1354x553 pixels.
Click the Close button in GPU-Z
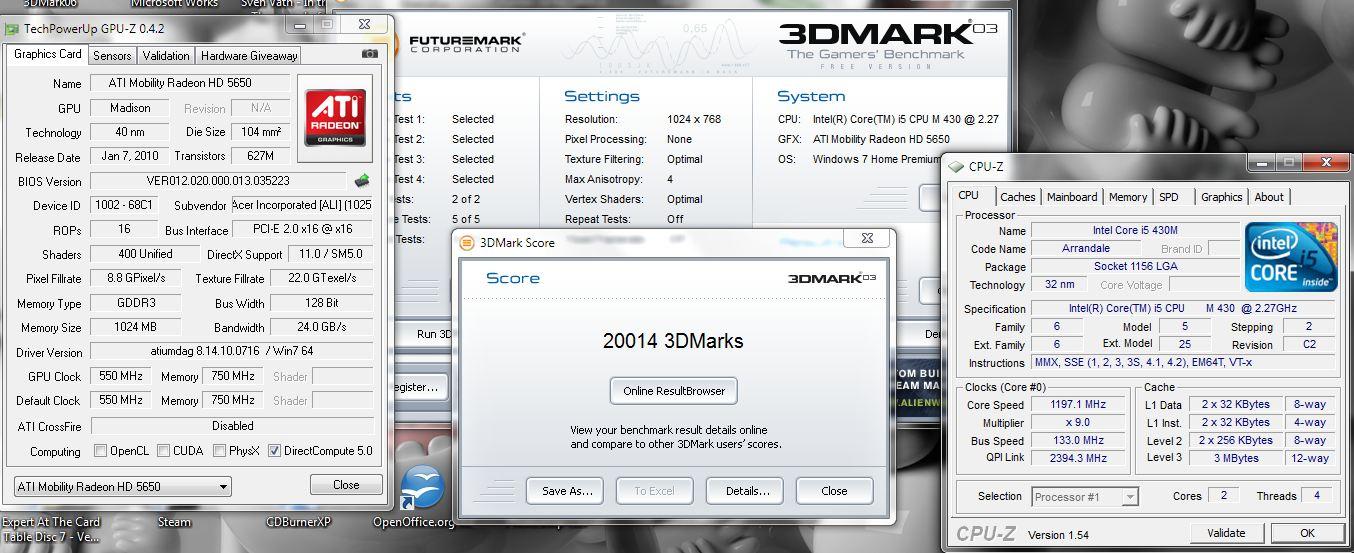[x=346, y=485]
